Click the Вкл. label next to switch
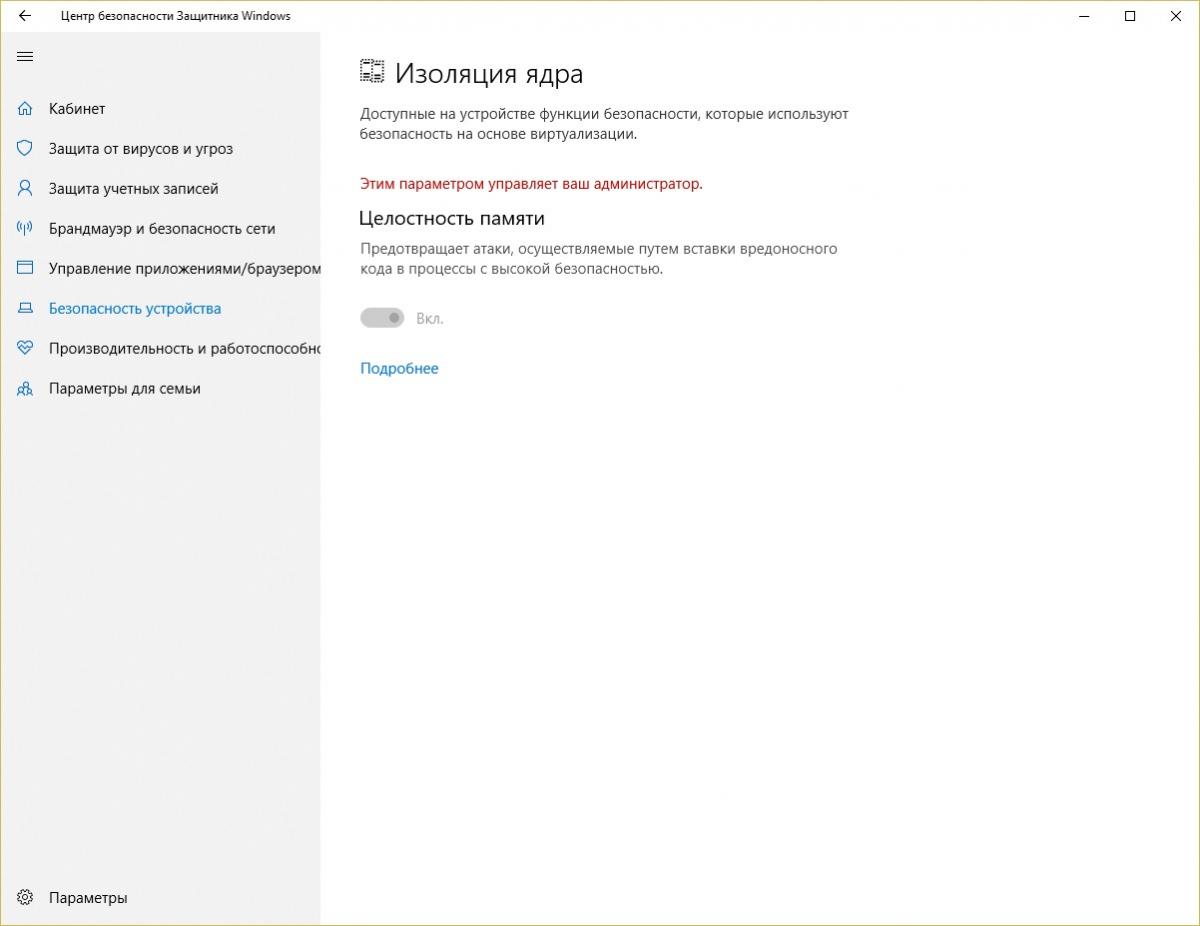 (430, 318)
